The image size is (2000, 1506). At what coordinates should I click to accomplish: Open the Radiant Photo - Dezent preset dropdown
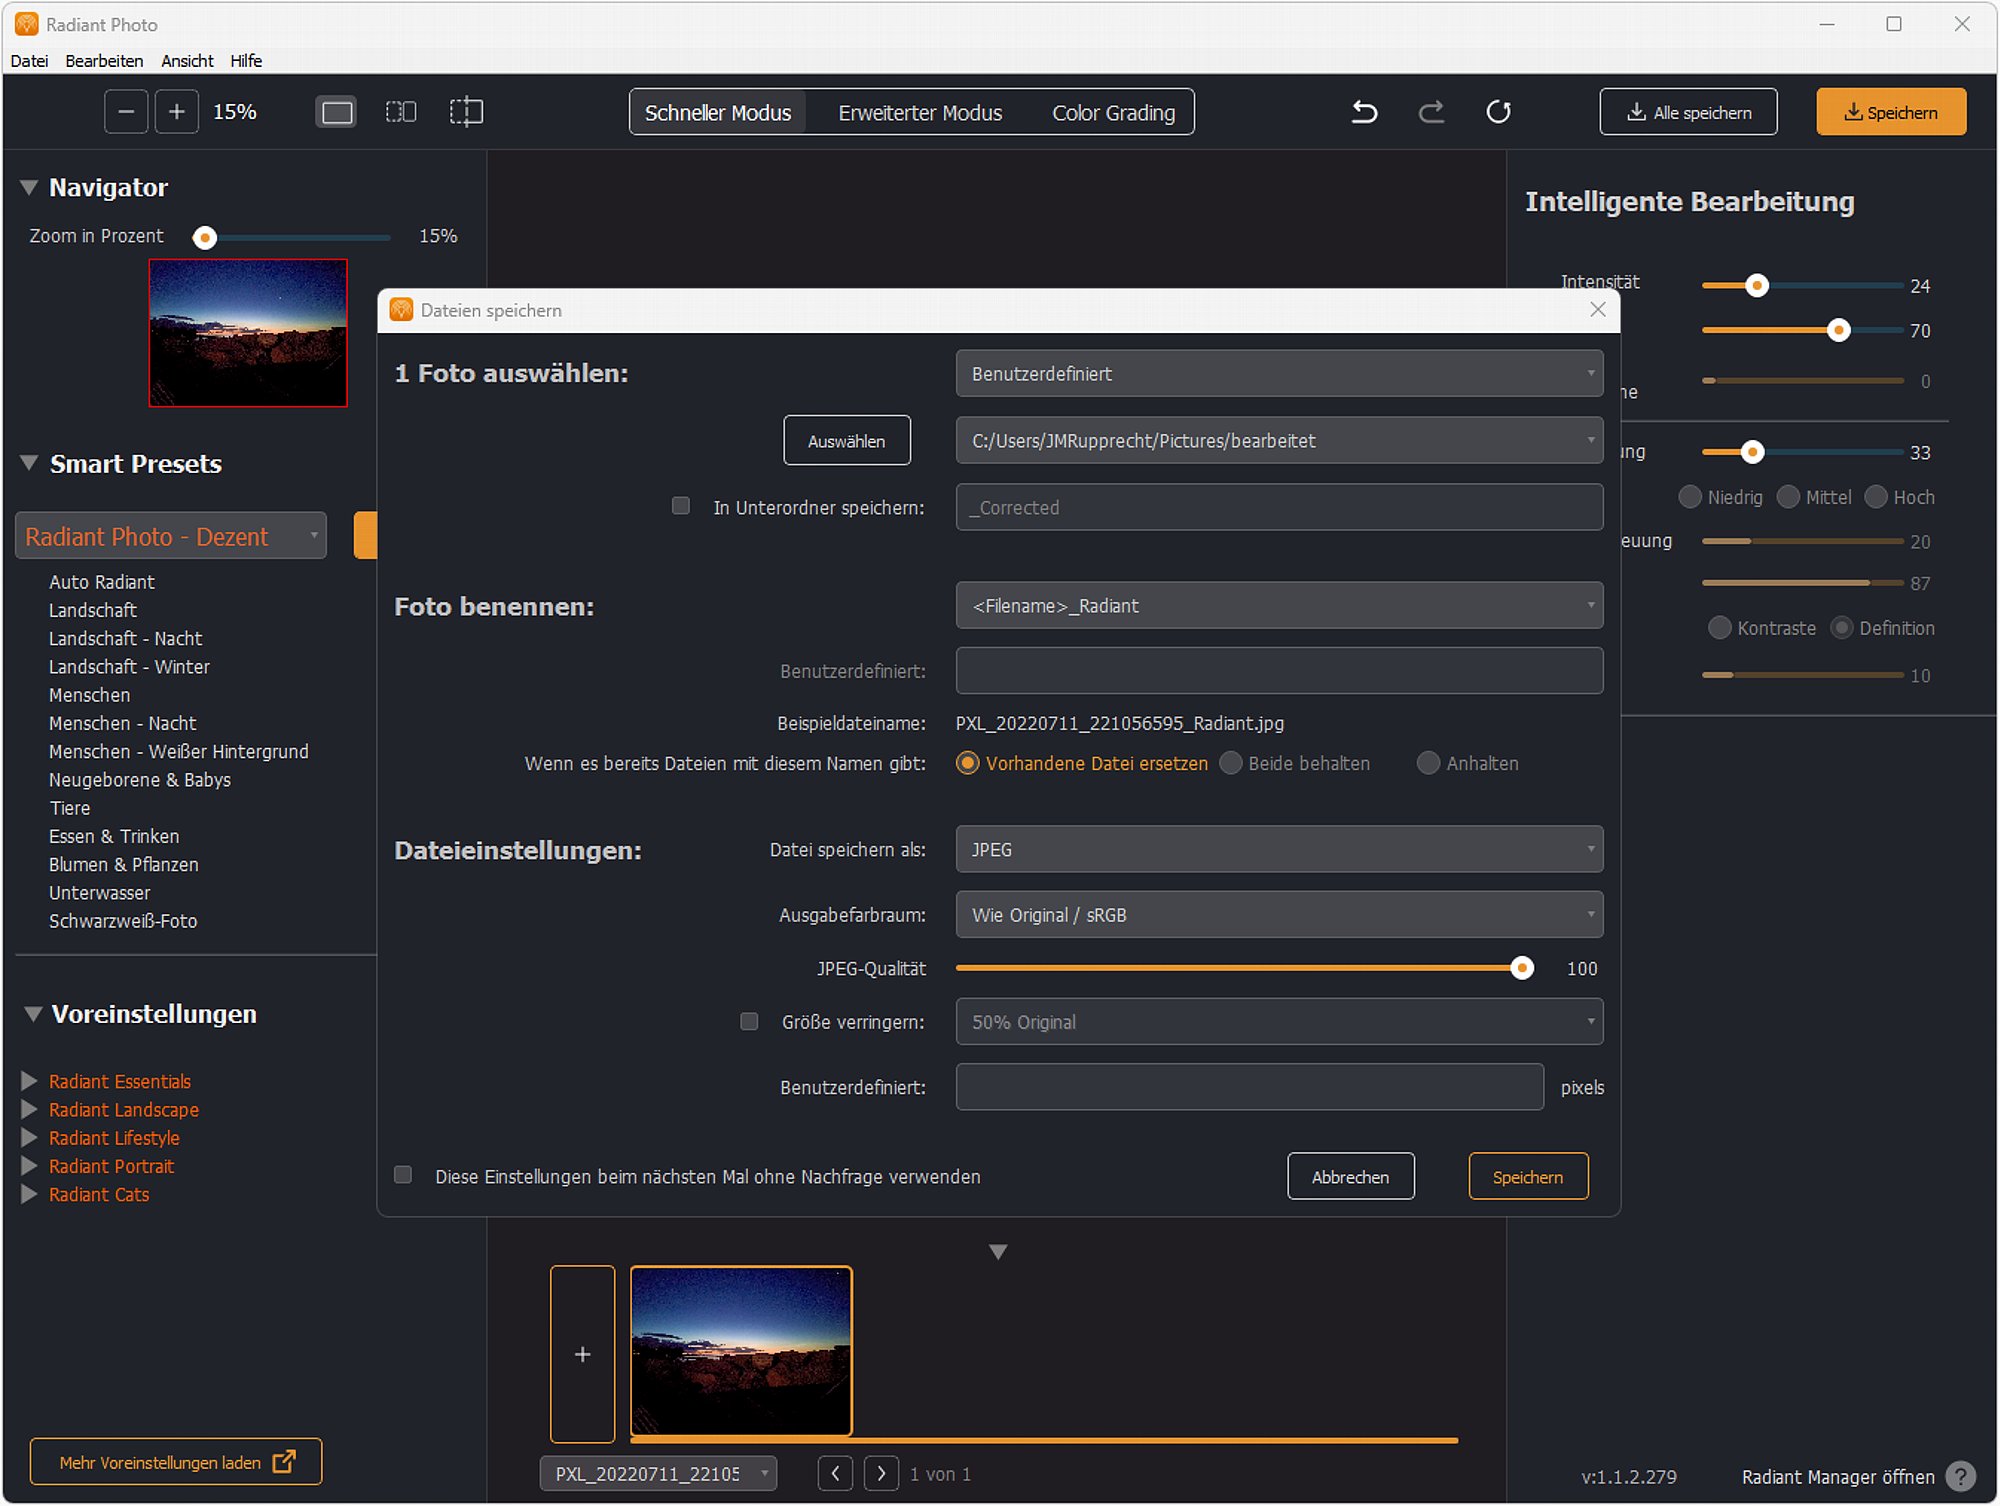coord(171,536)
